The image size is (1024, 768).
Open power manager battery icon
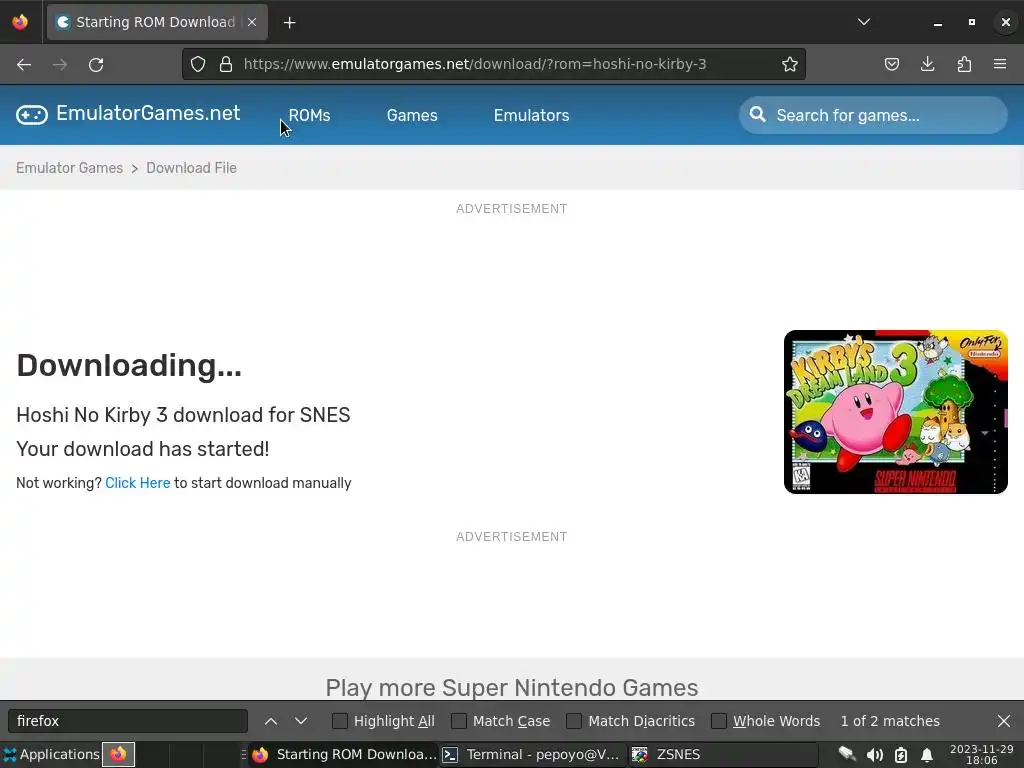[901, 755]
